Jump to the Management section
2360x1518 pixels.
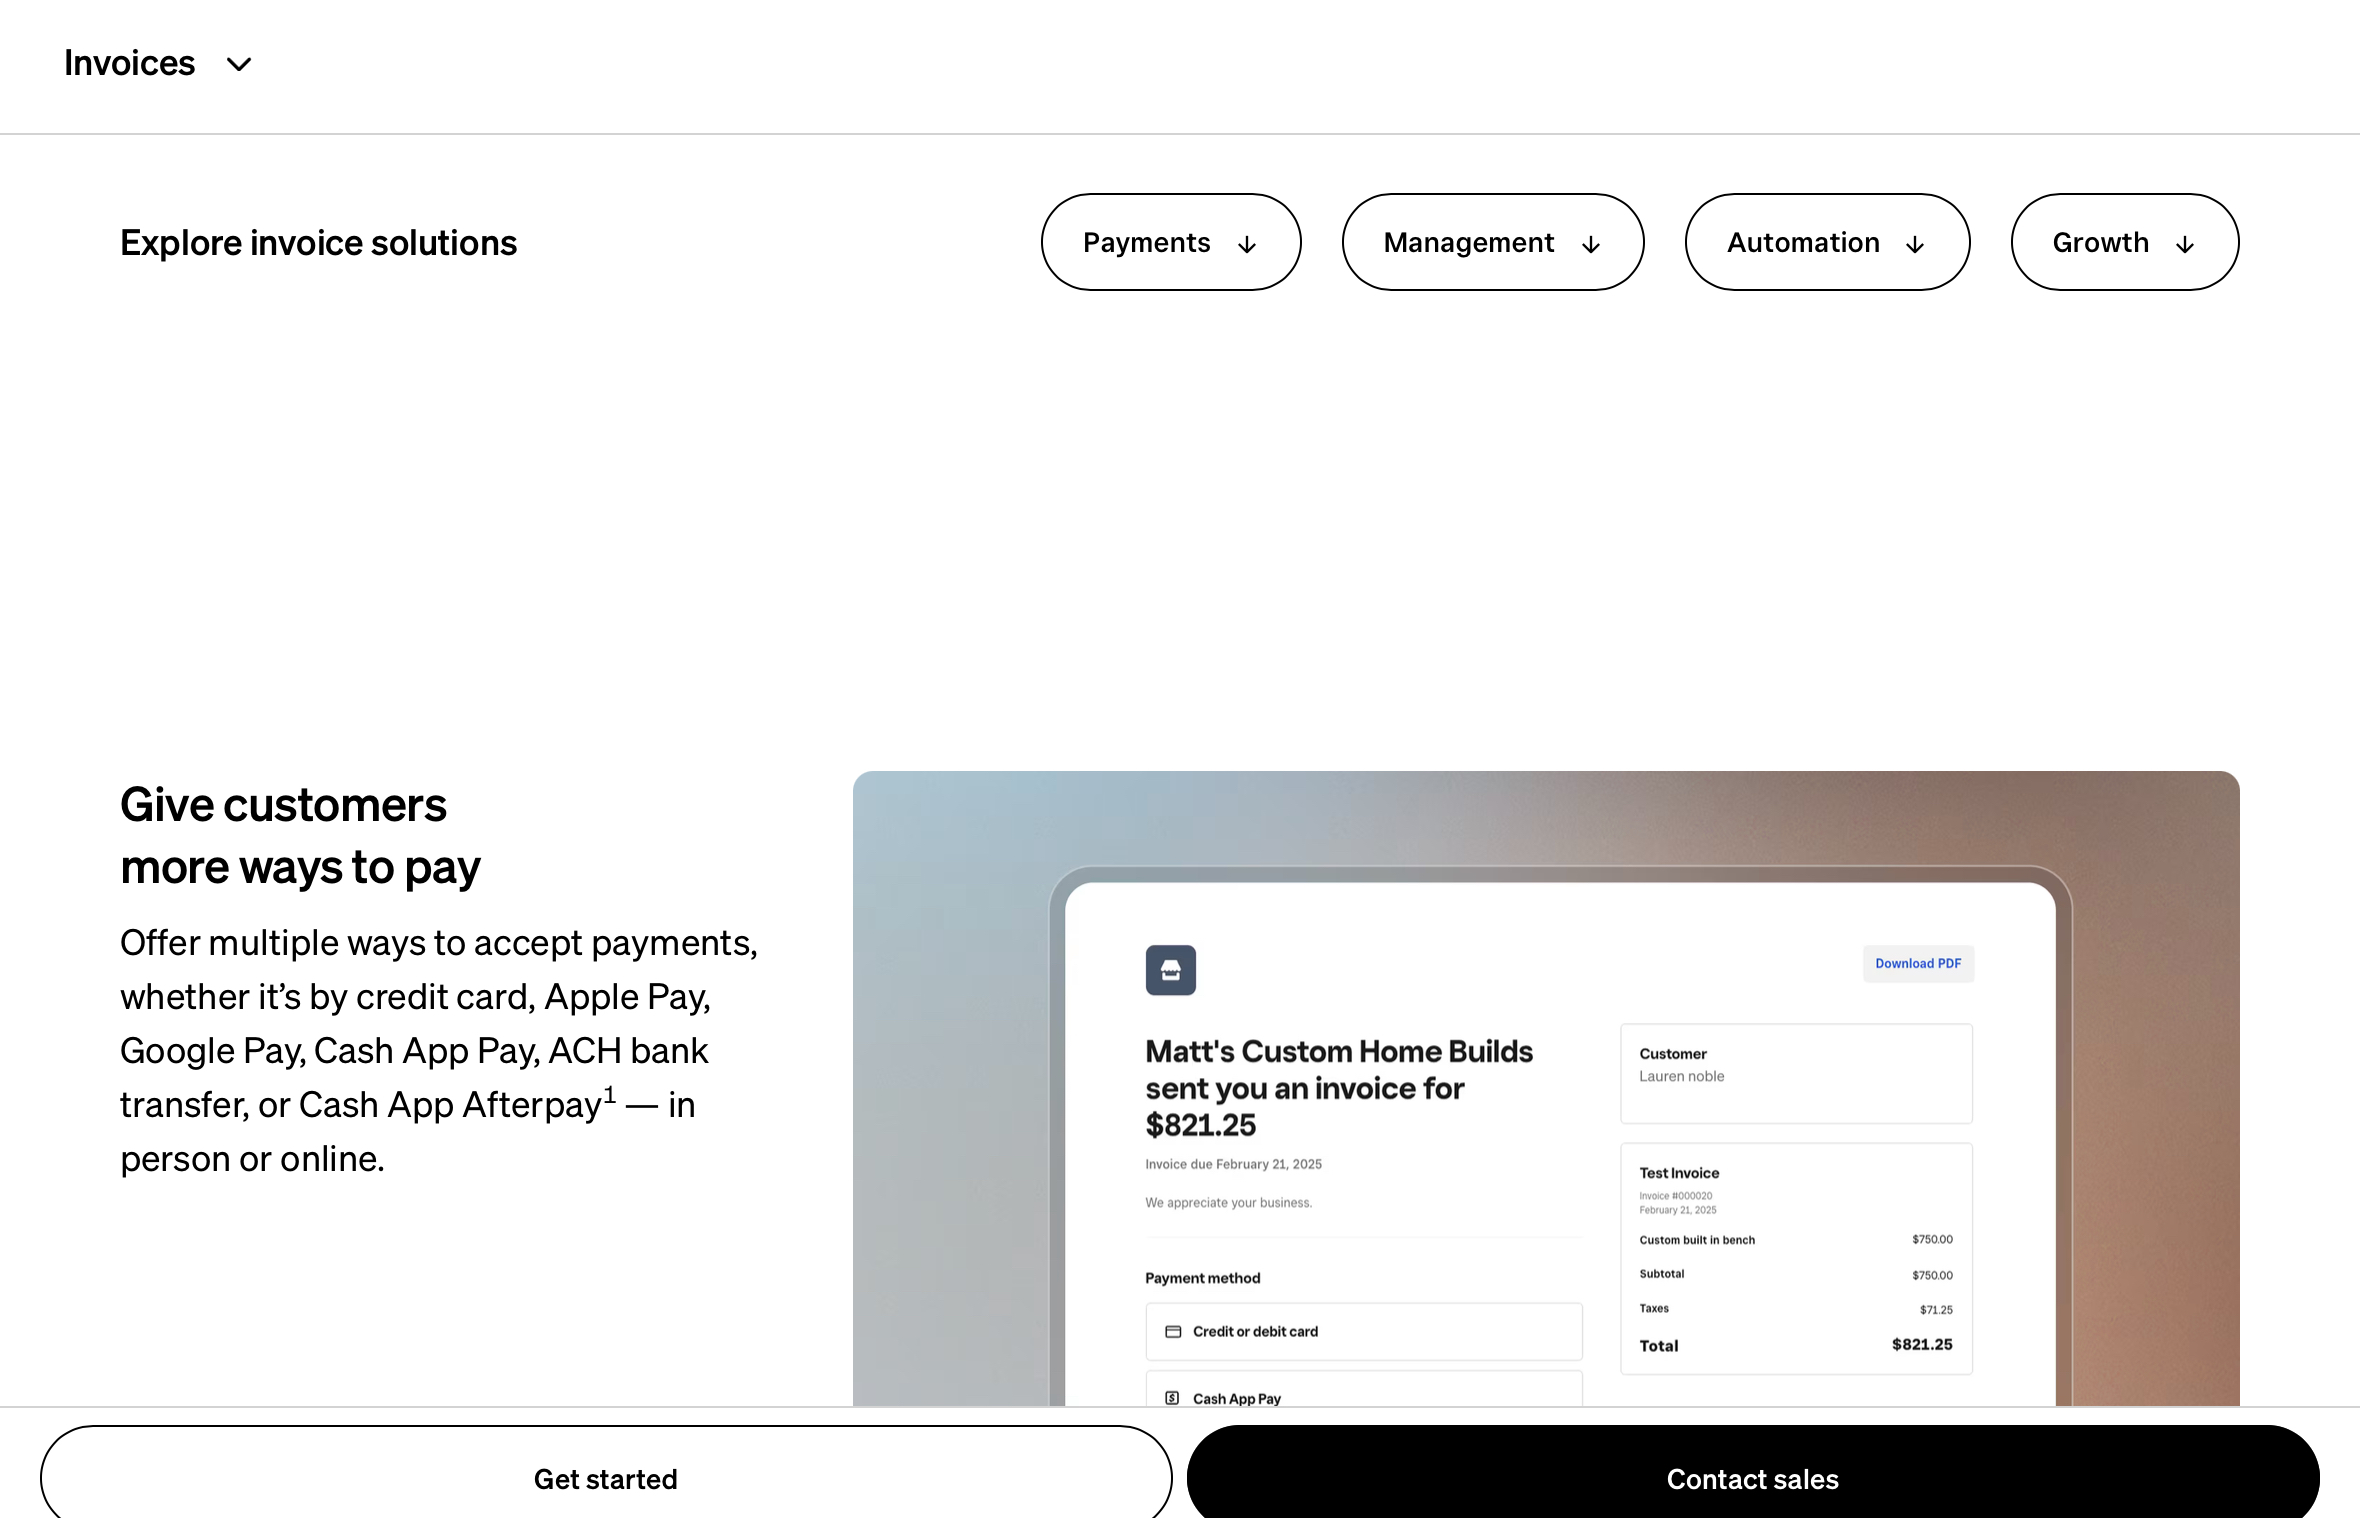(x=1468, y=242)
